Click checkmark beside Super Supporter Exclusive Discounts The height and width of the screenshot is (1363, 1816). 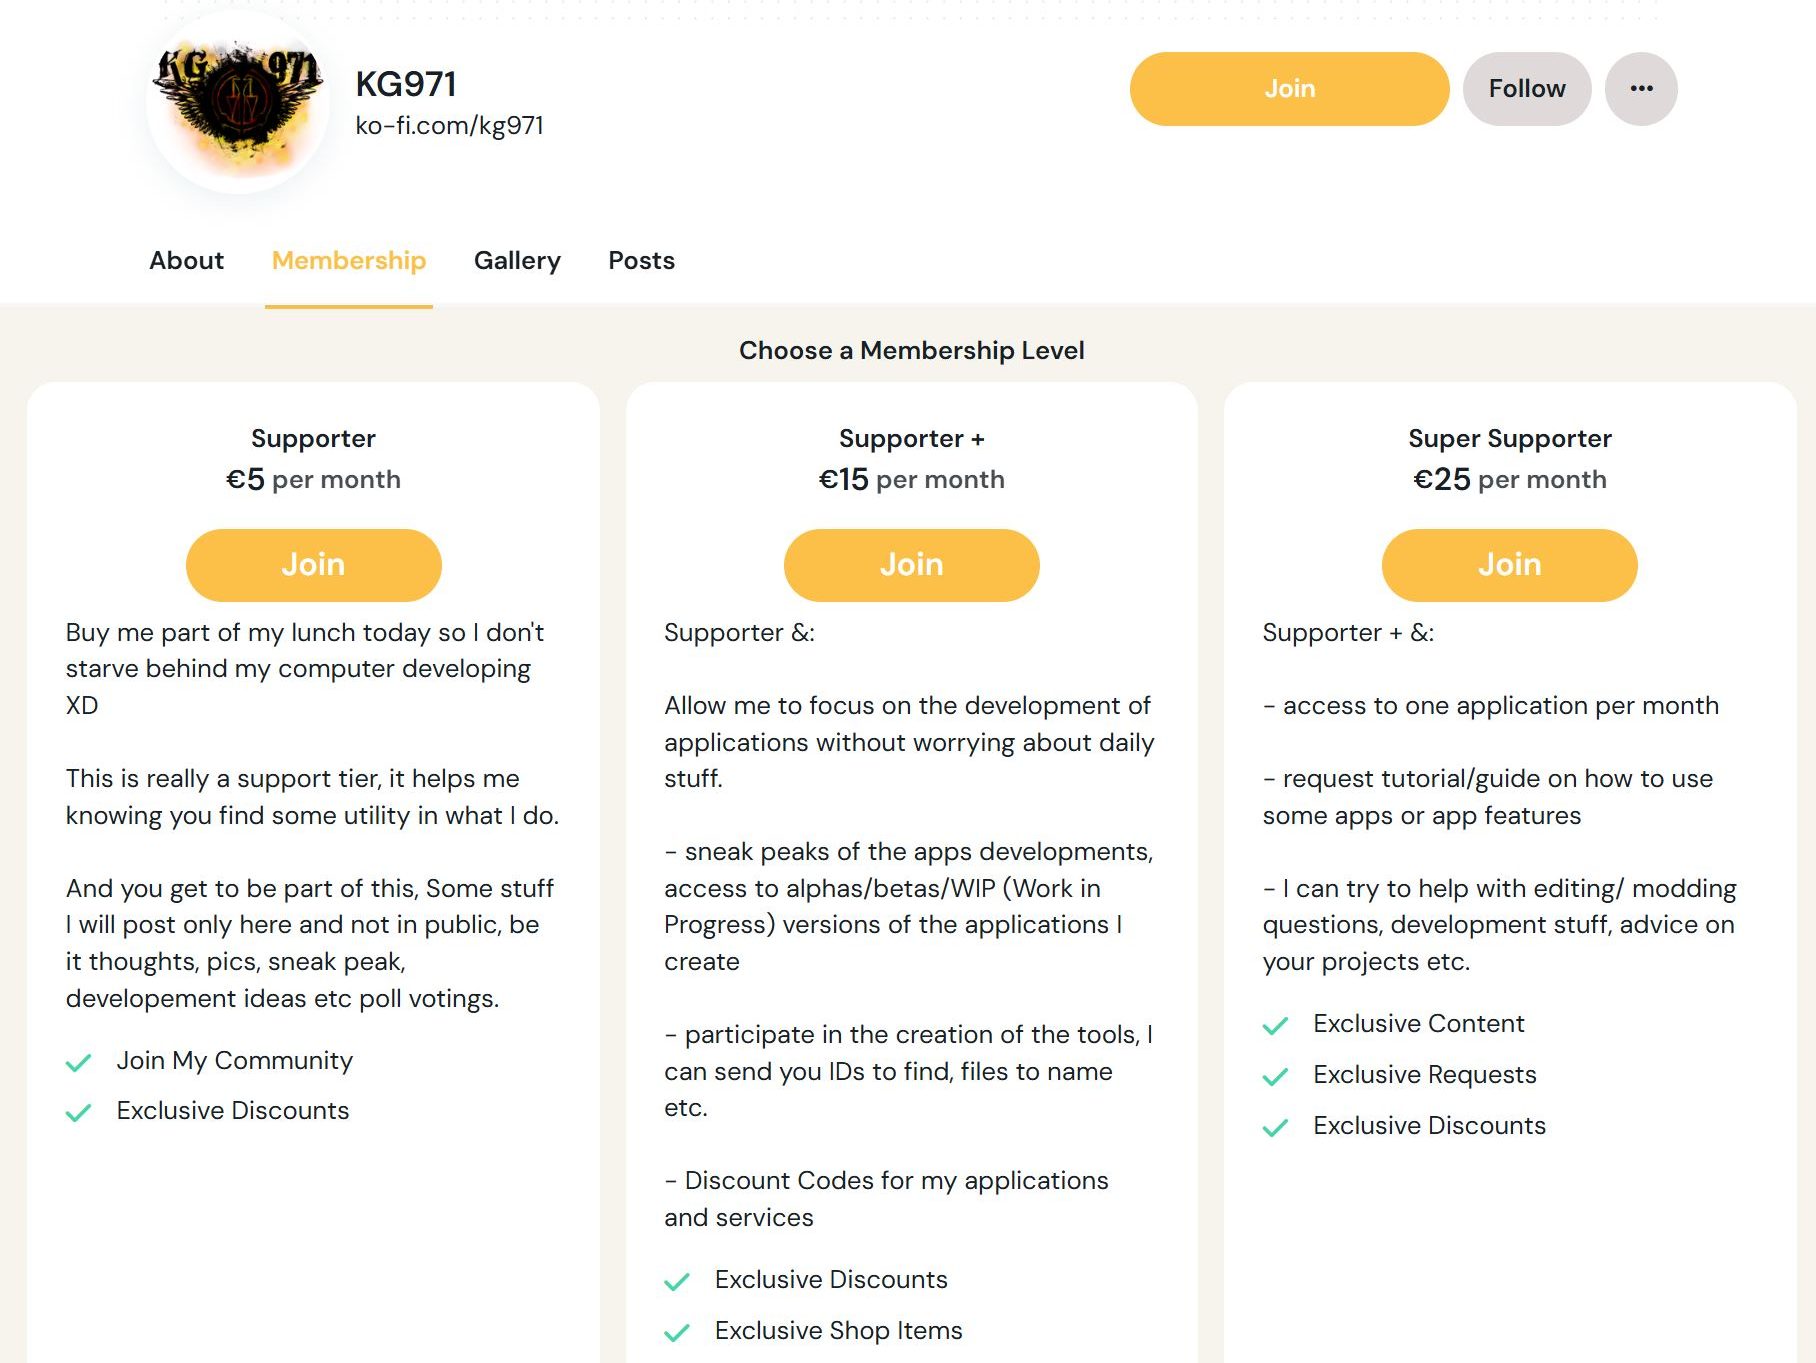[x=1275, y=1127]
